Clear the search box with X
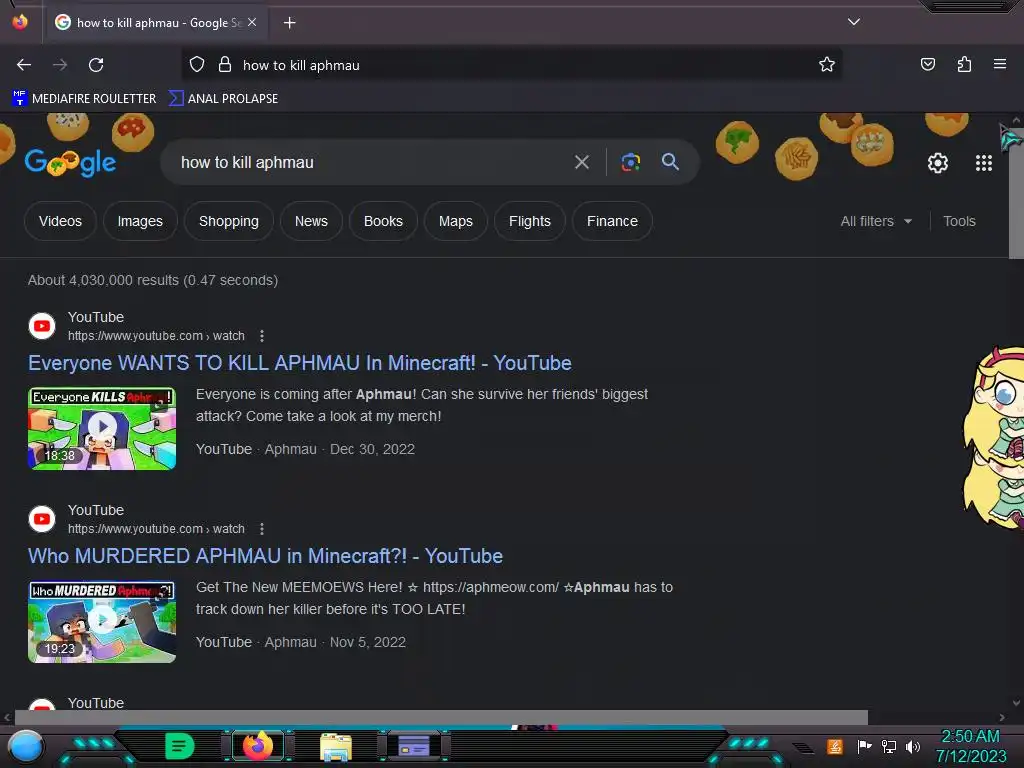Image resolution: width=1024 pixels, height=768 pixels. (581, 162)
